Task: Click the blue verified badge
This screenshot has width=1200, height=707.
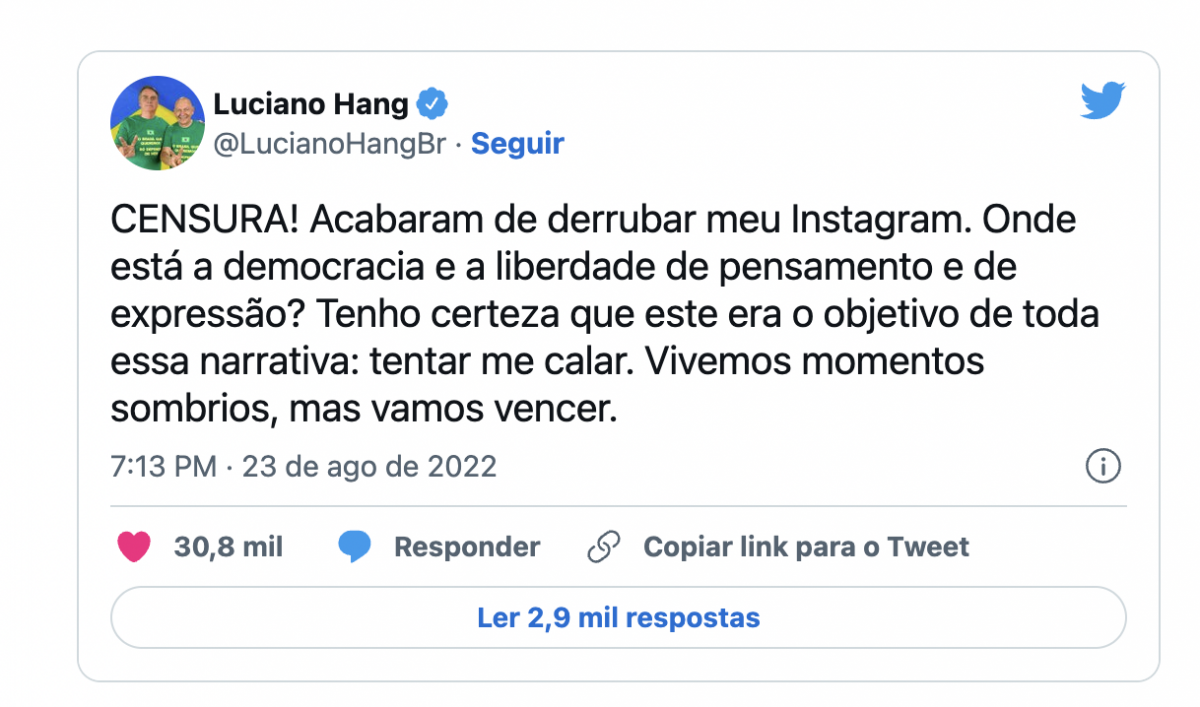Action: [x=432, y=103]
